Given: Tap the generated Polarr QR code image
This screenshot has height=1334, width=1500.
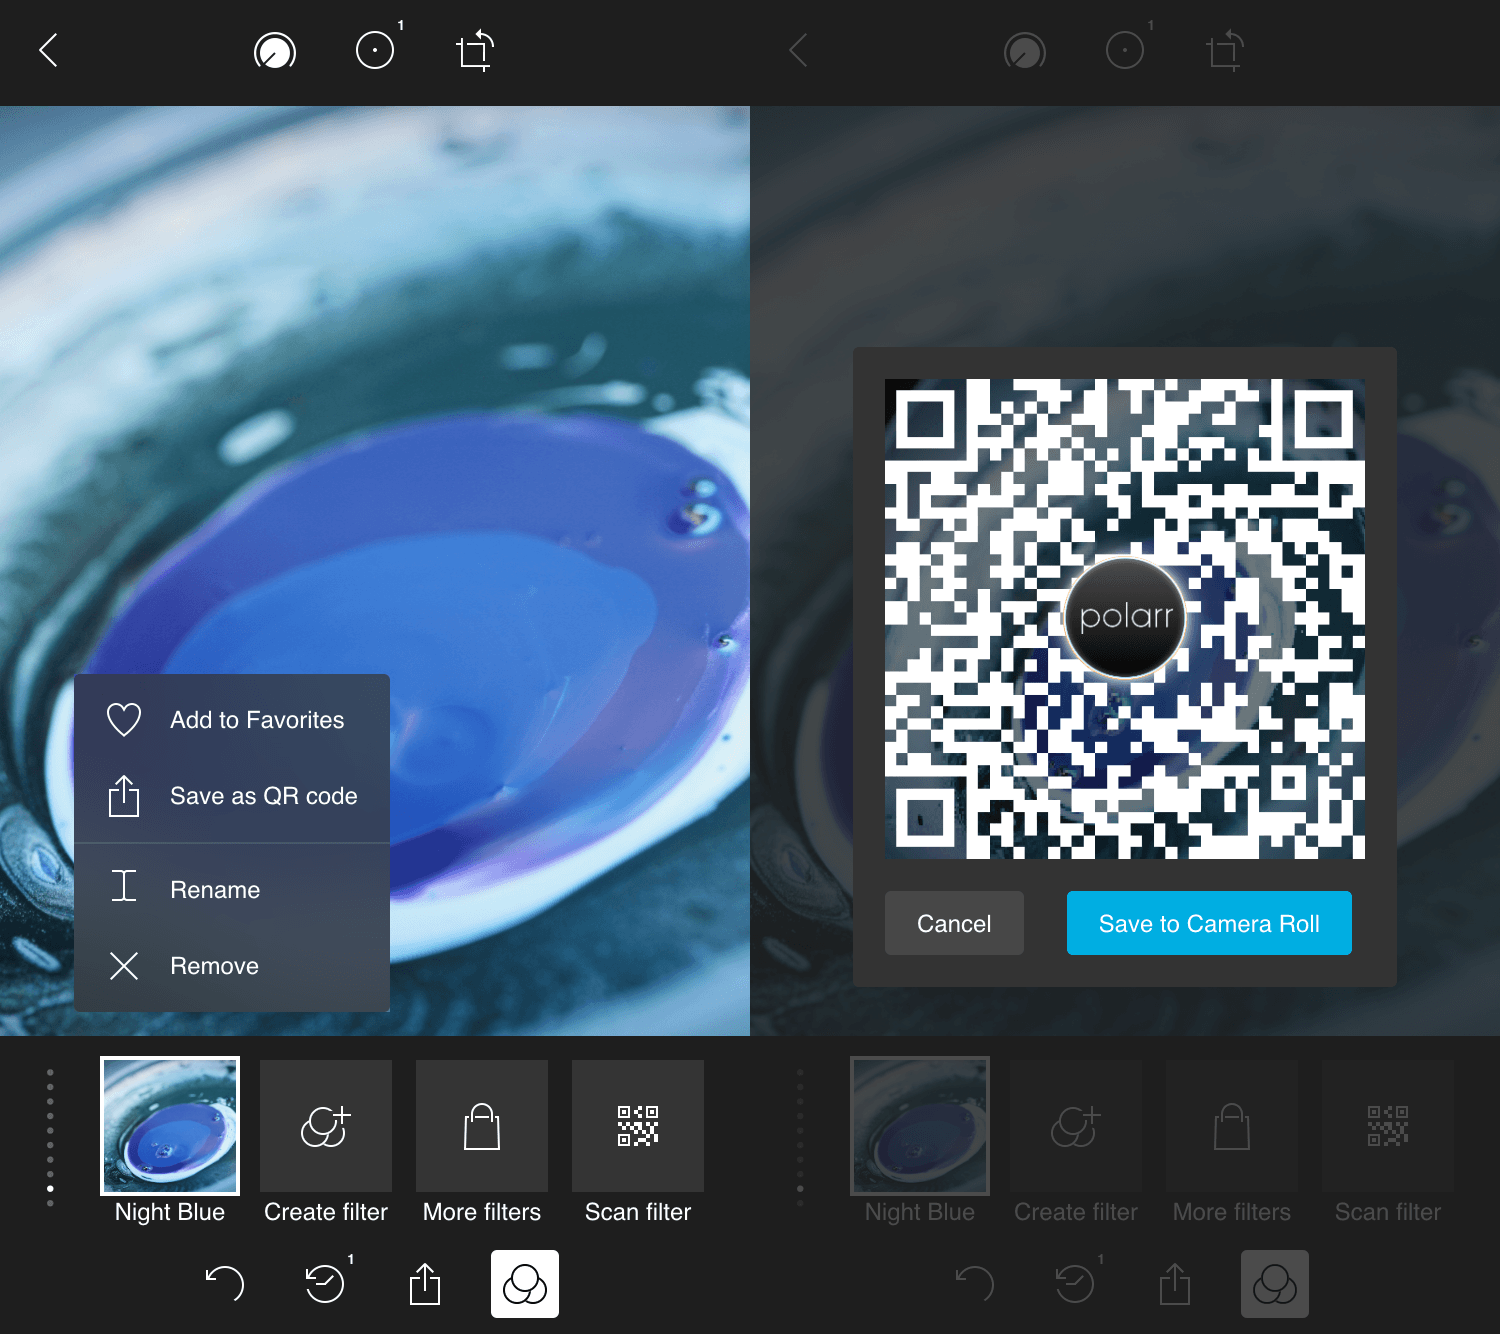Looking at the screenshot, I should (1125, 619).
